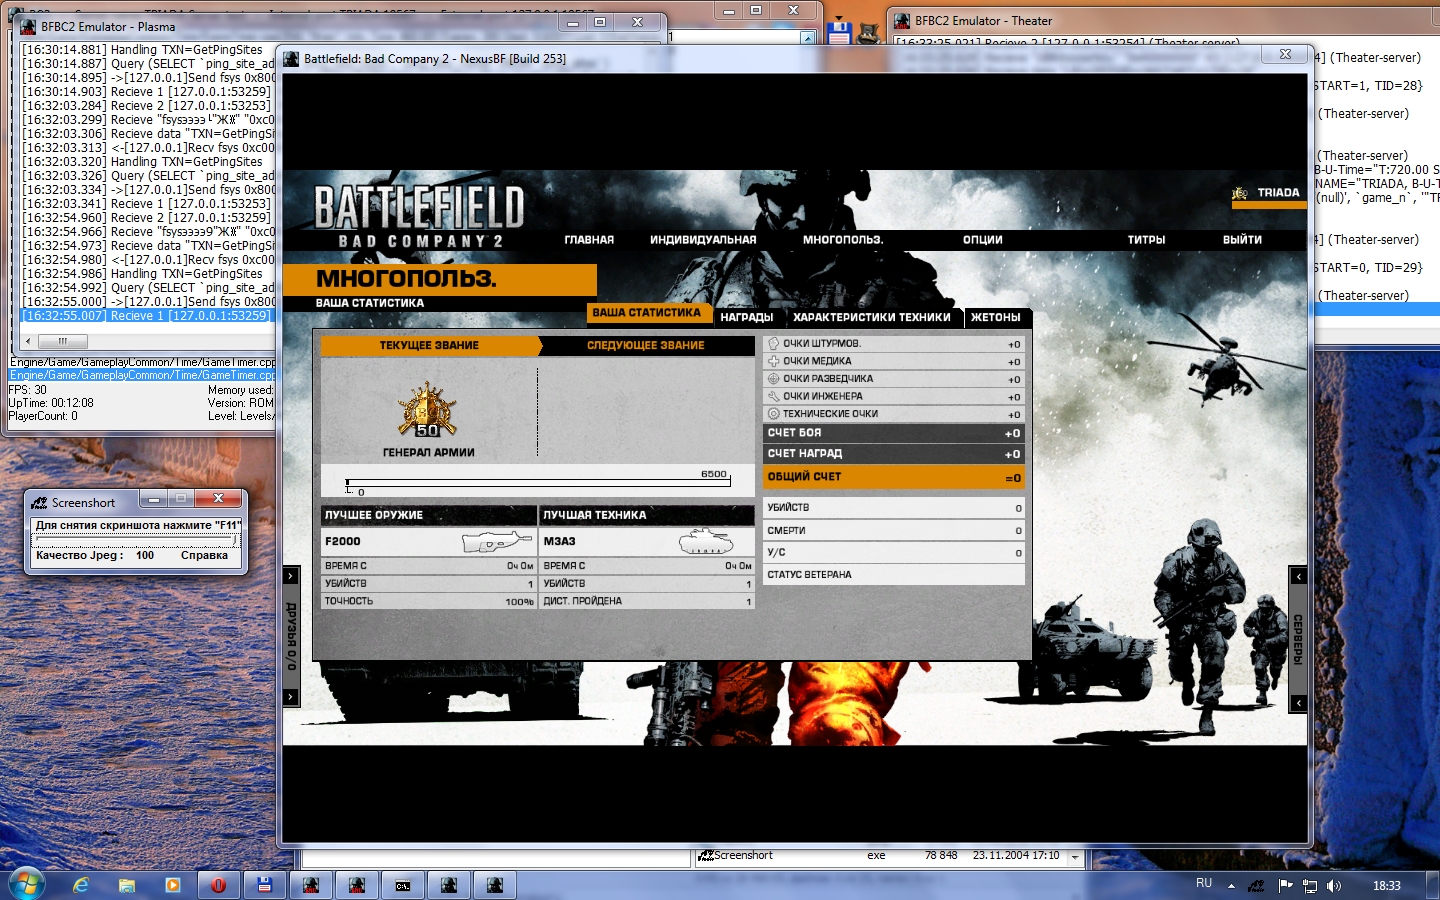
Task: Open the Opera browser taskbar icon
Action: (219, 885)
